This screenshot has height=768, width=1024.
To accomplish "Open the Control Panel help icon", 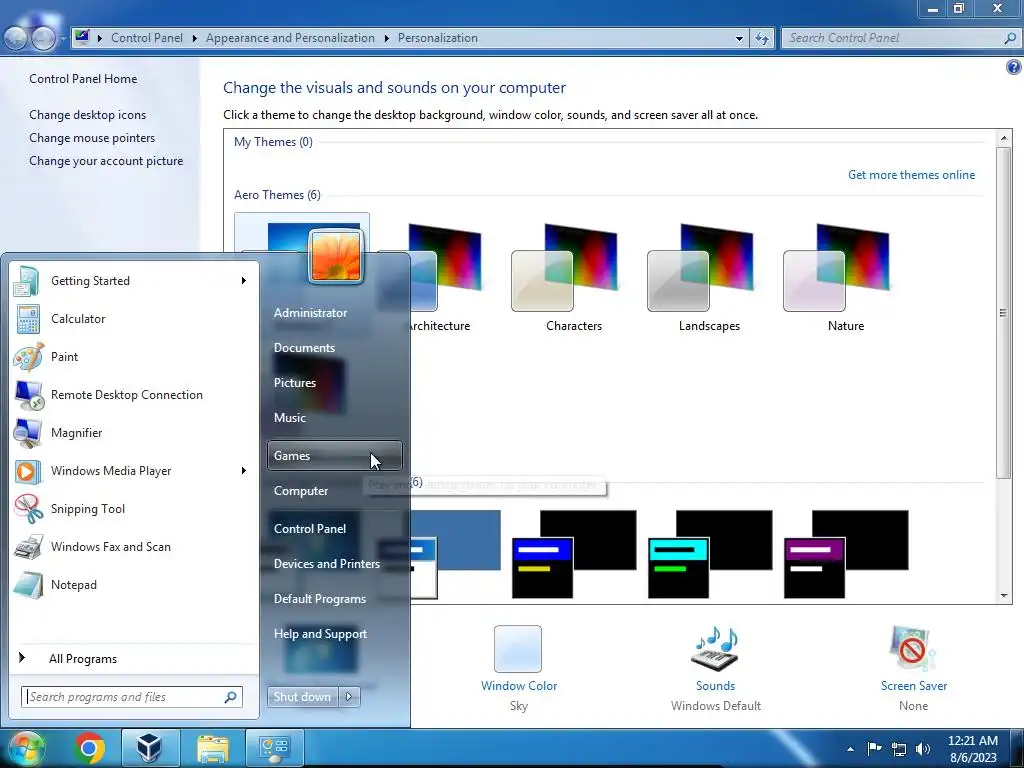I will coord(1014,67).
